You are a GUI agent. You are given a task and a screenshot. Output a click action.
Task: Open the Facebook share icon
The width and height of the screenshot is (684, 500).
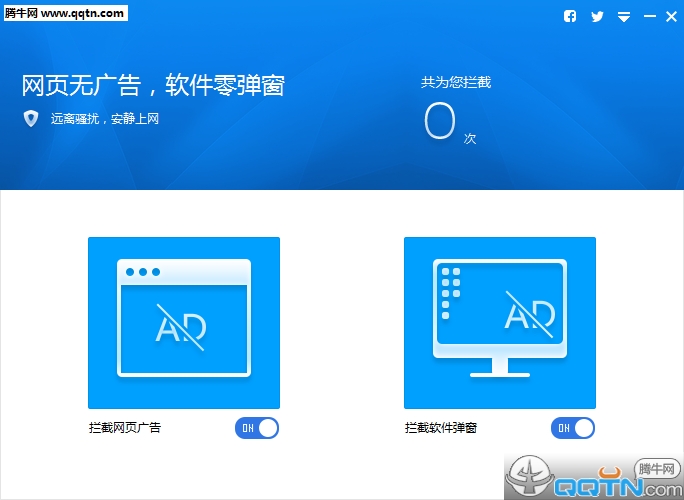coord(570,16)
